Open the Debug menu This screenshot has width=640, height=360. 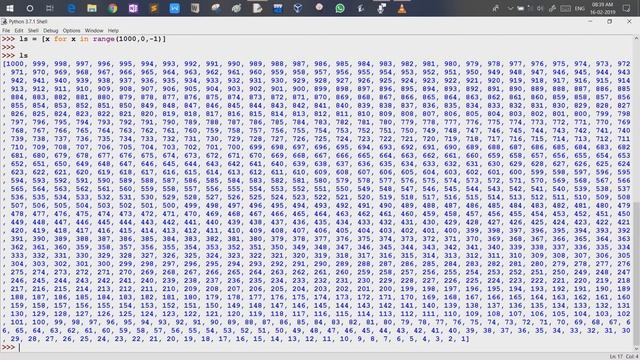(51, 31)
